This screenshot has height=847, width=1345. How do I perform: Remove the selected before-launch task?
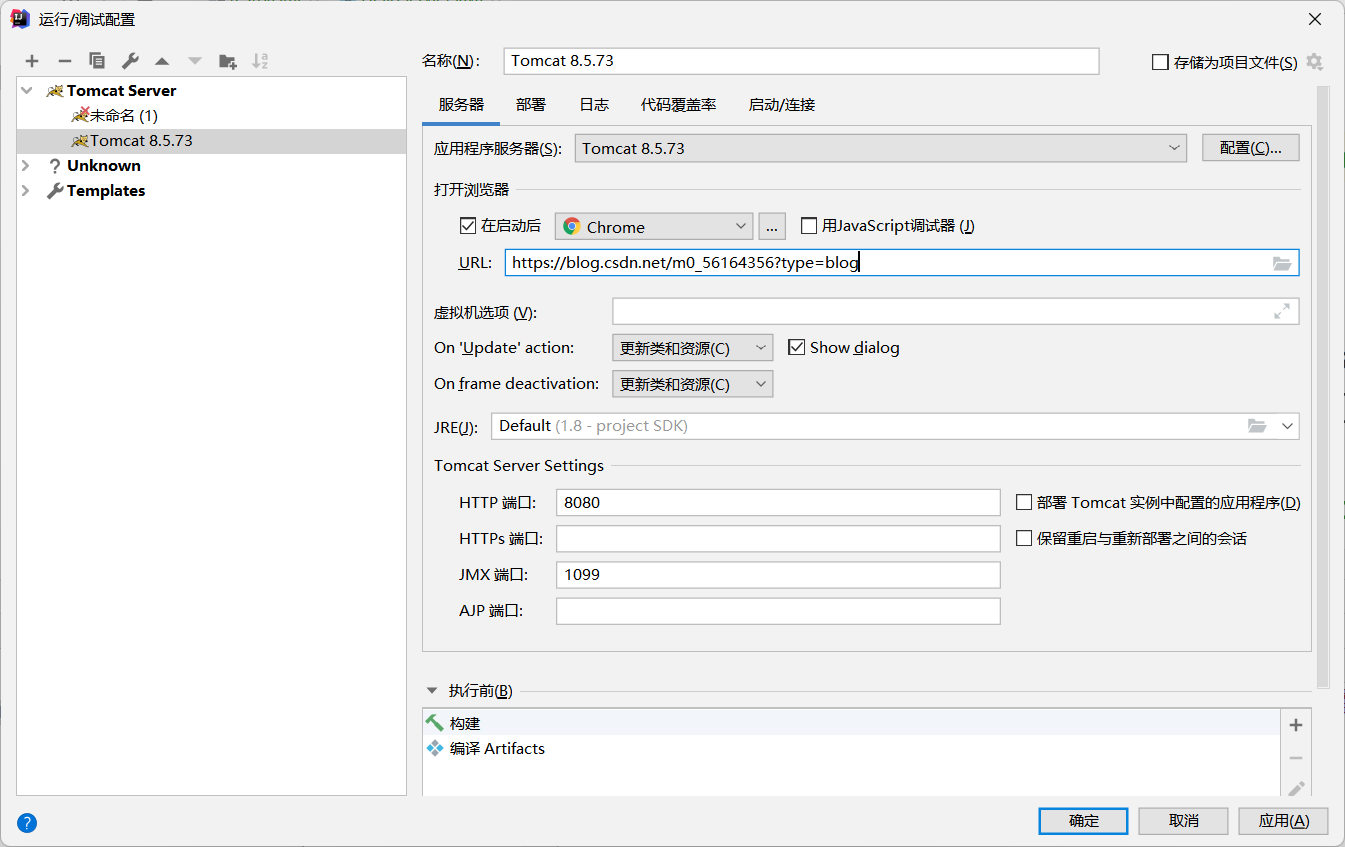(1296, 758)
